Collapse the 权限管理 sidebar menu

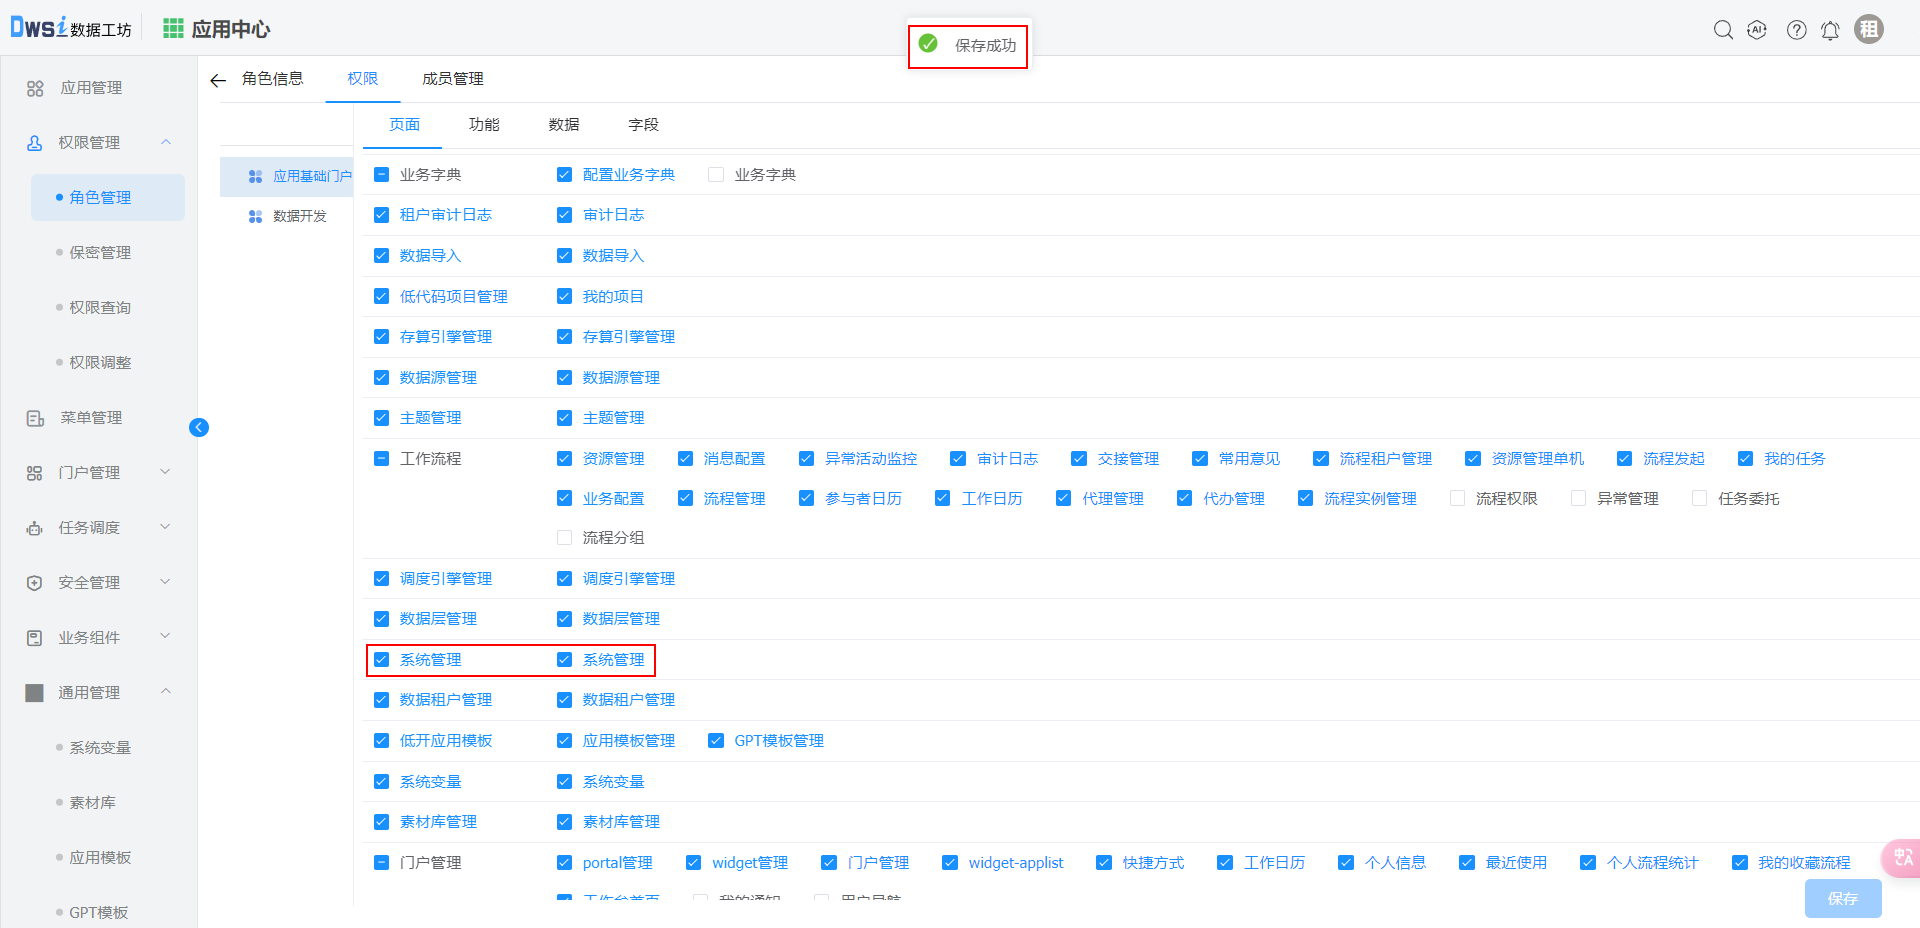[166, 142]
